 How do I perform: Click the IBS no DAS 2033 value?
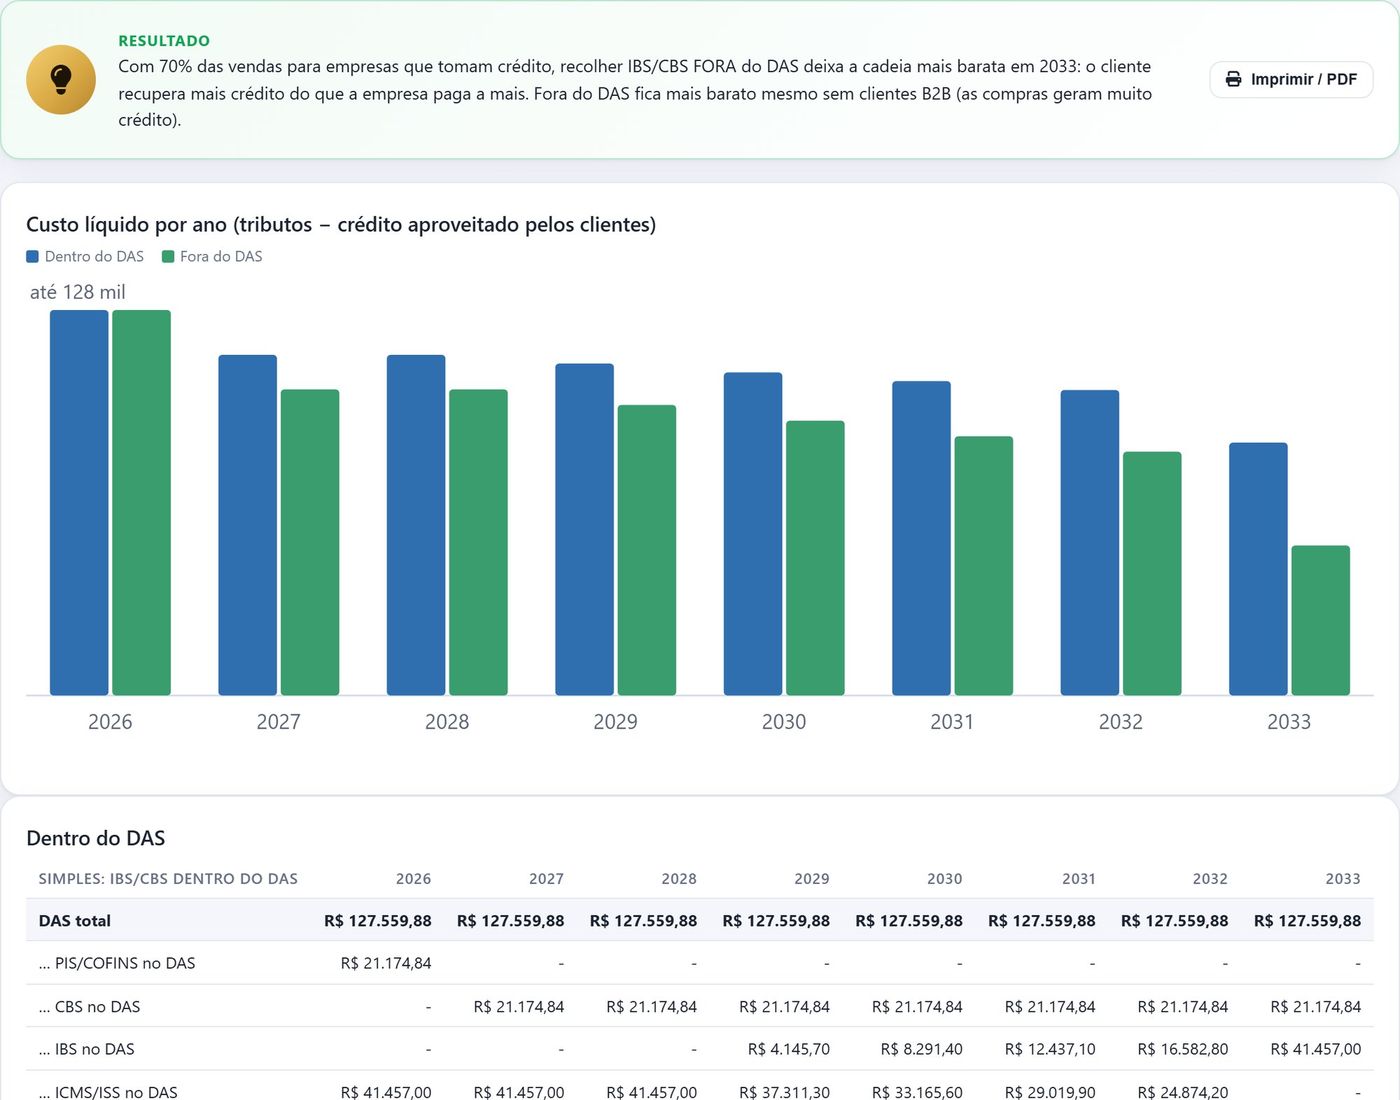click(x=1315, y=1049)
